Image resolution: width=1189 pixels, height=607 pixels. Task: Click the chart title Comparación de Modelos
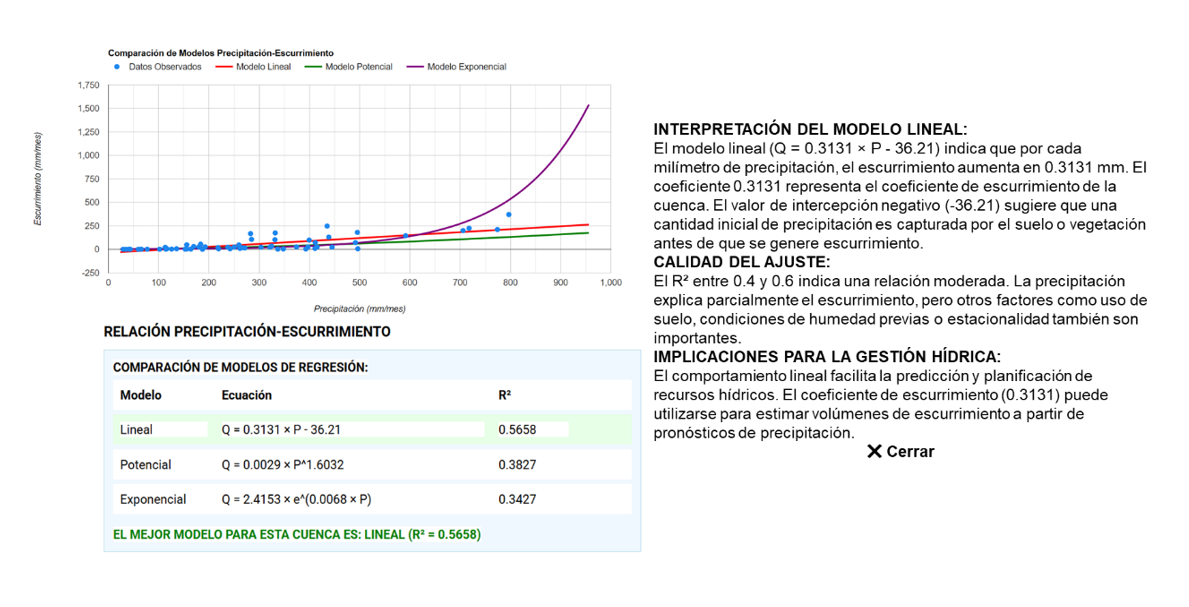point(220,52)
